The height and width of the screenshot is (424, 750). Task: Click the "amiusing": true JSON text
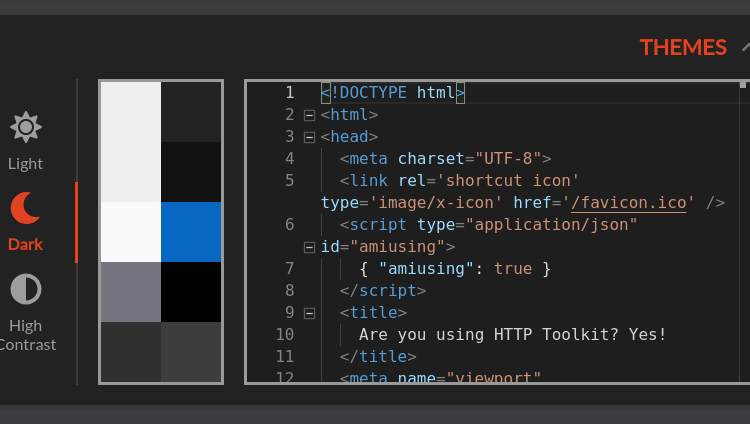tap(455, 268)
